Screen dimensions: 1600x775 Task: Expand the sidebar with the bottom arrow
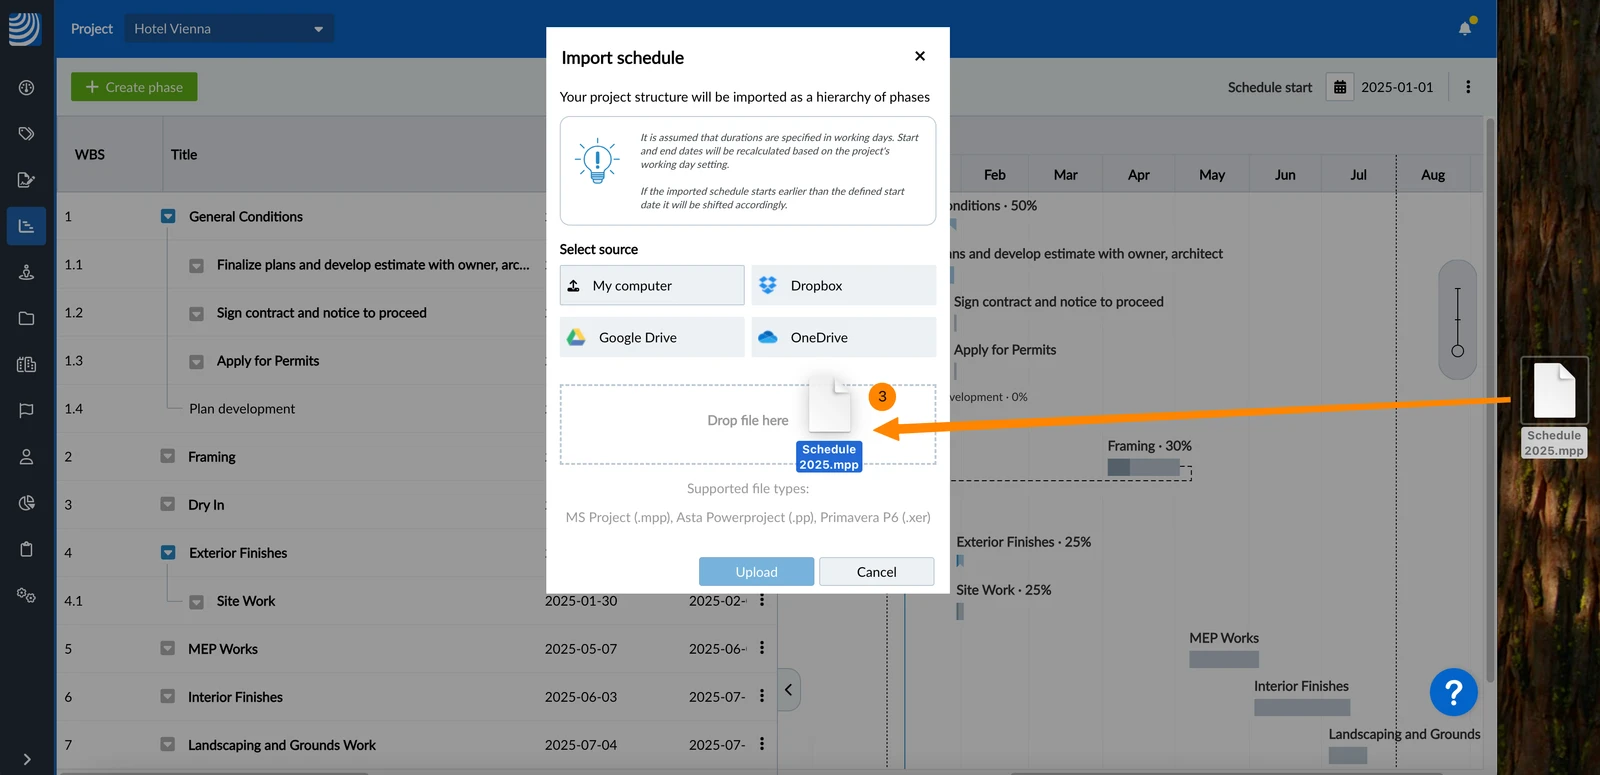tap(27, 759)
